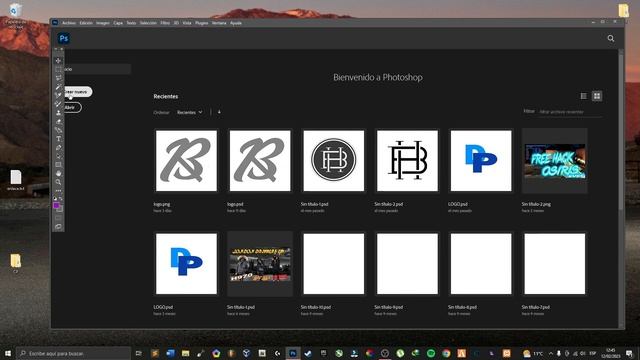Open the Vista menu
The width and height of the screenshot is (640, 360).
click(187, 23)
